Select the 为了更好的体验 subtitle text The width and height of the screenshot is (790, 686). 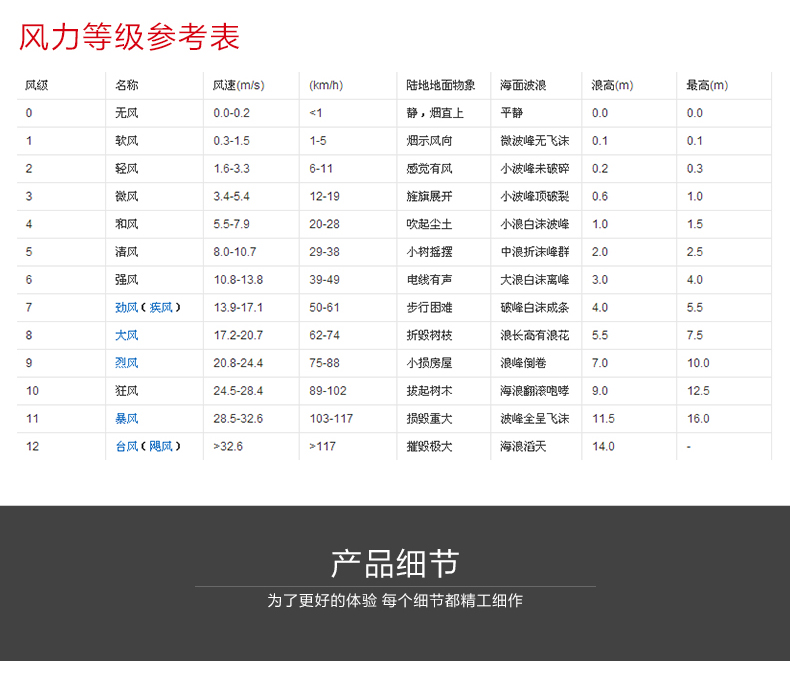click(x=322, y=600)
